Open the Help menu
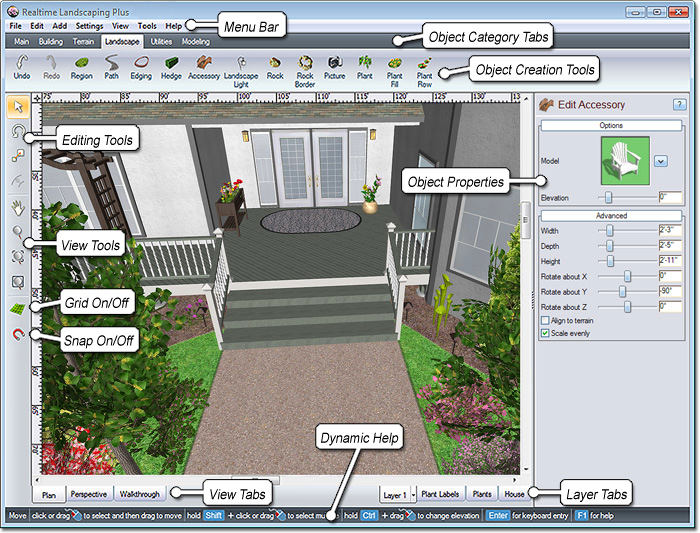The width and height of the screenshot is (700, 533). pos(174,26)
